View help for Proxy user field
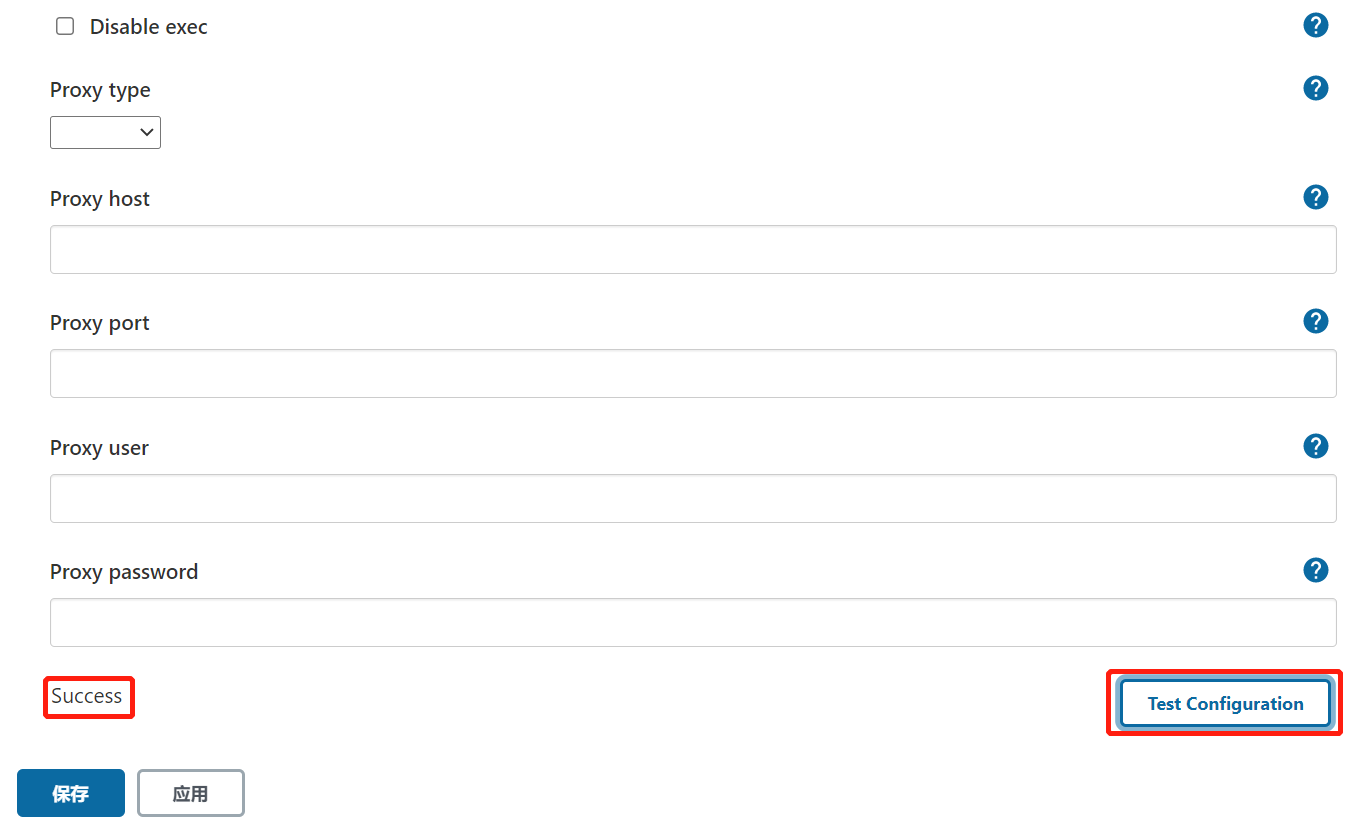Viewport: 1358px width, 831px height. coord(1316,446)
